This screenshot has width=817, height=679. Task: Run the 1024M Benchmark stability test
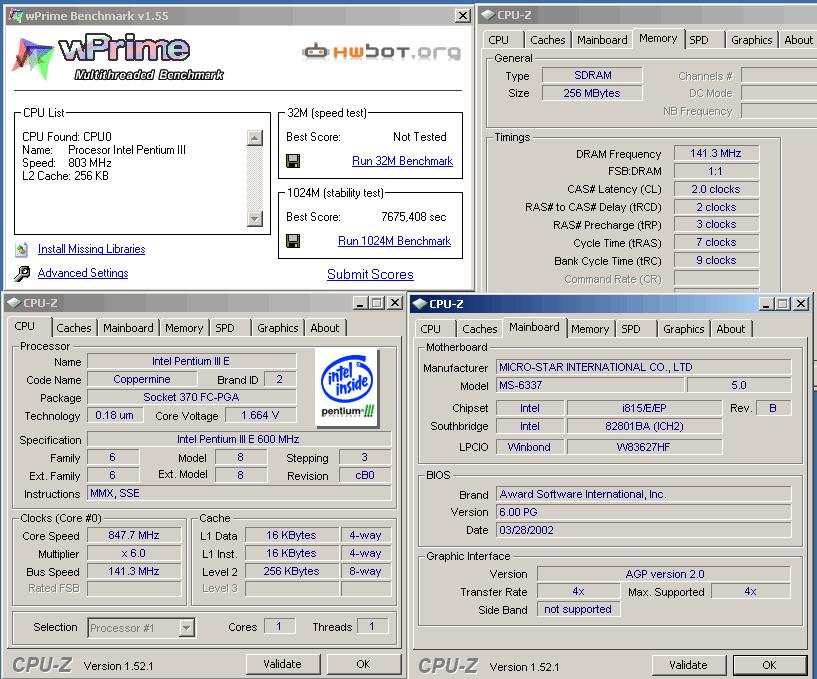(x=394, y=241)
